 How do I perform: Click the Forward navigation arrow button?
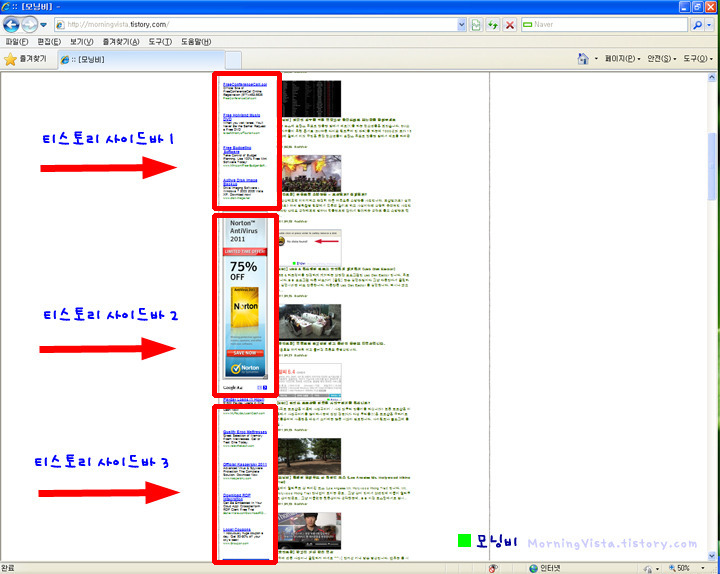click(30, 24)
